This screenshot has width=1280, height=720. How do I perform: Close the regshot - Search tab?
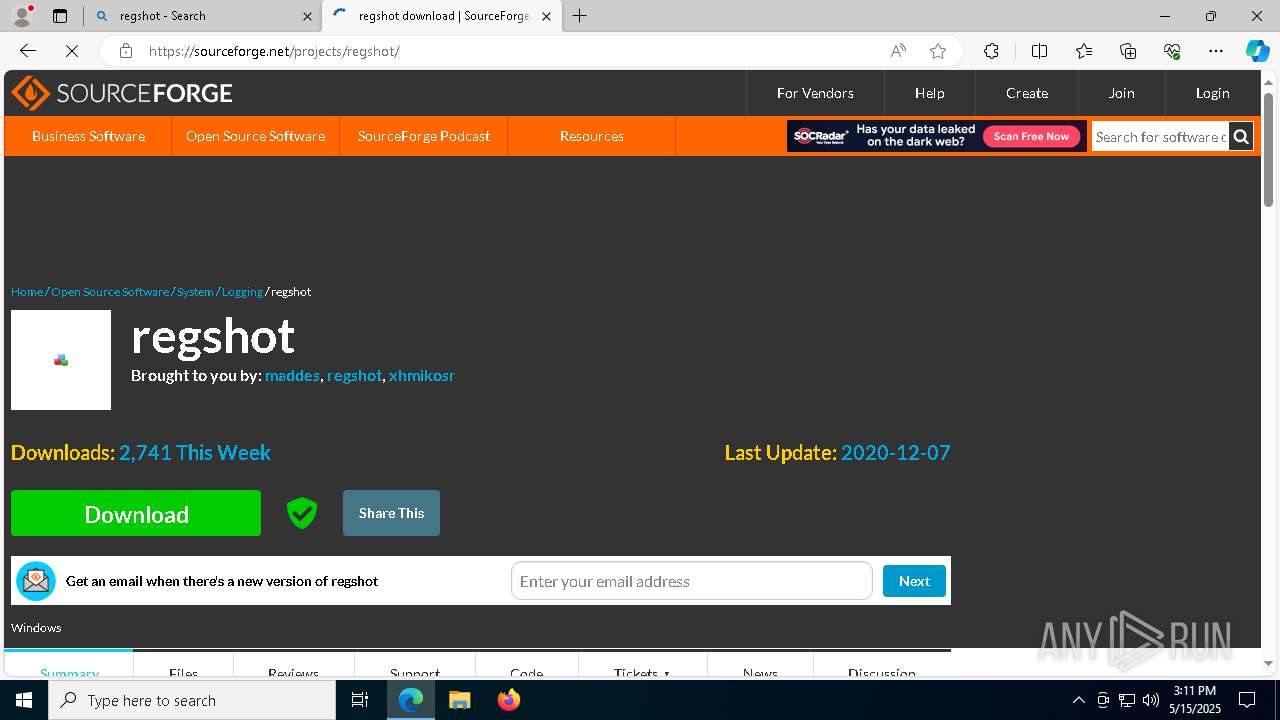[307, 16]
